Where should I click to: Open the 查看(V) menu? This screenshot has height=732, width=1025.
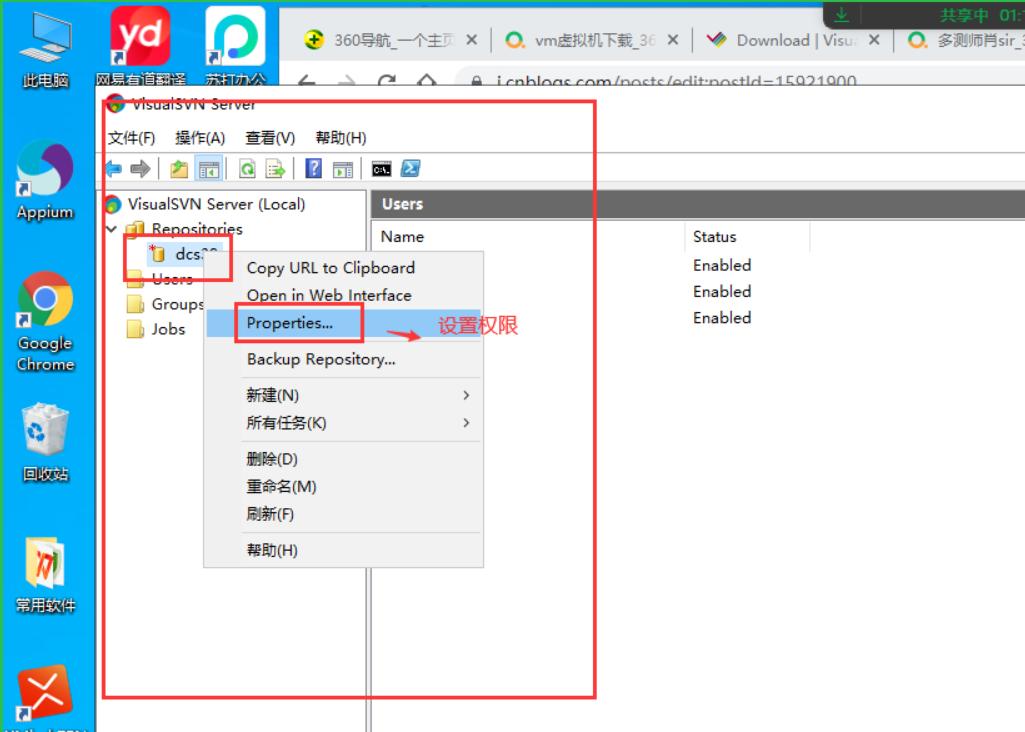(270, 138)
